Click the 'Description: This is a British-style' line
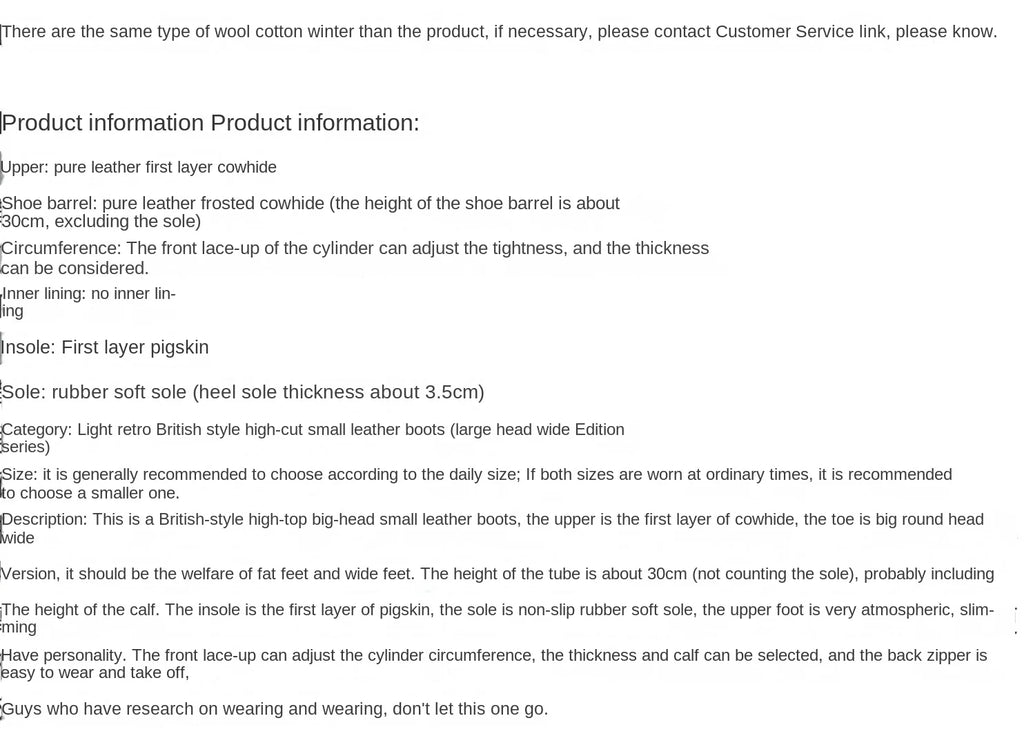 click(x=493, y=520)
